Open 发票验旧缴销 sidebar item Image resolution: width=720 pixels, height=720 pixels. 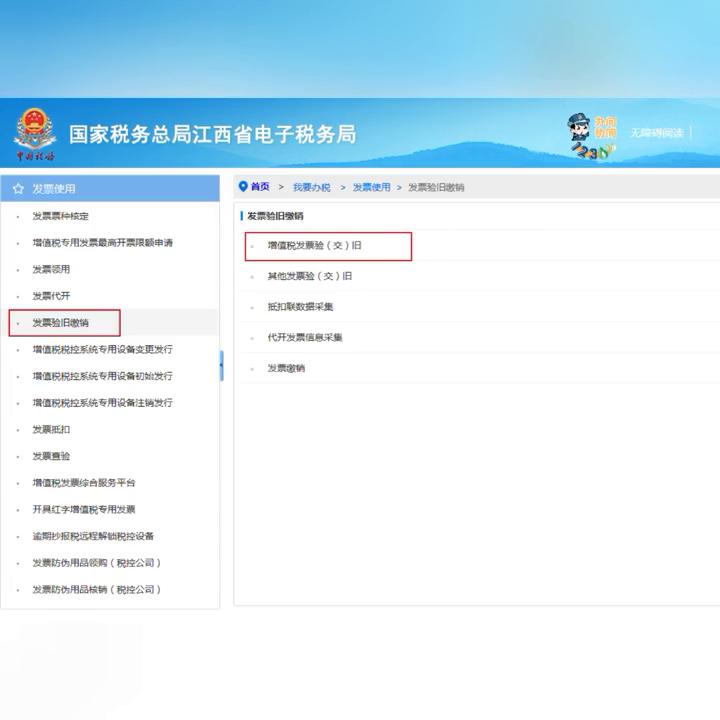(60, 323)
